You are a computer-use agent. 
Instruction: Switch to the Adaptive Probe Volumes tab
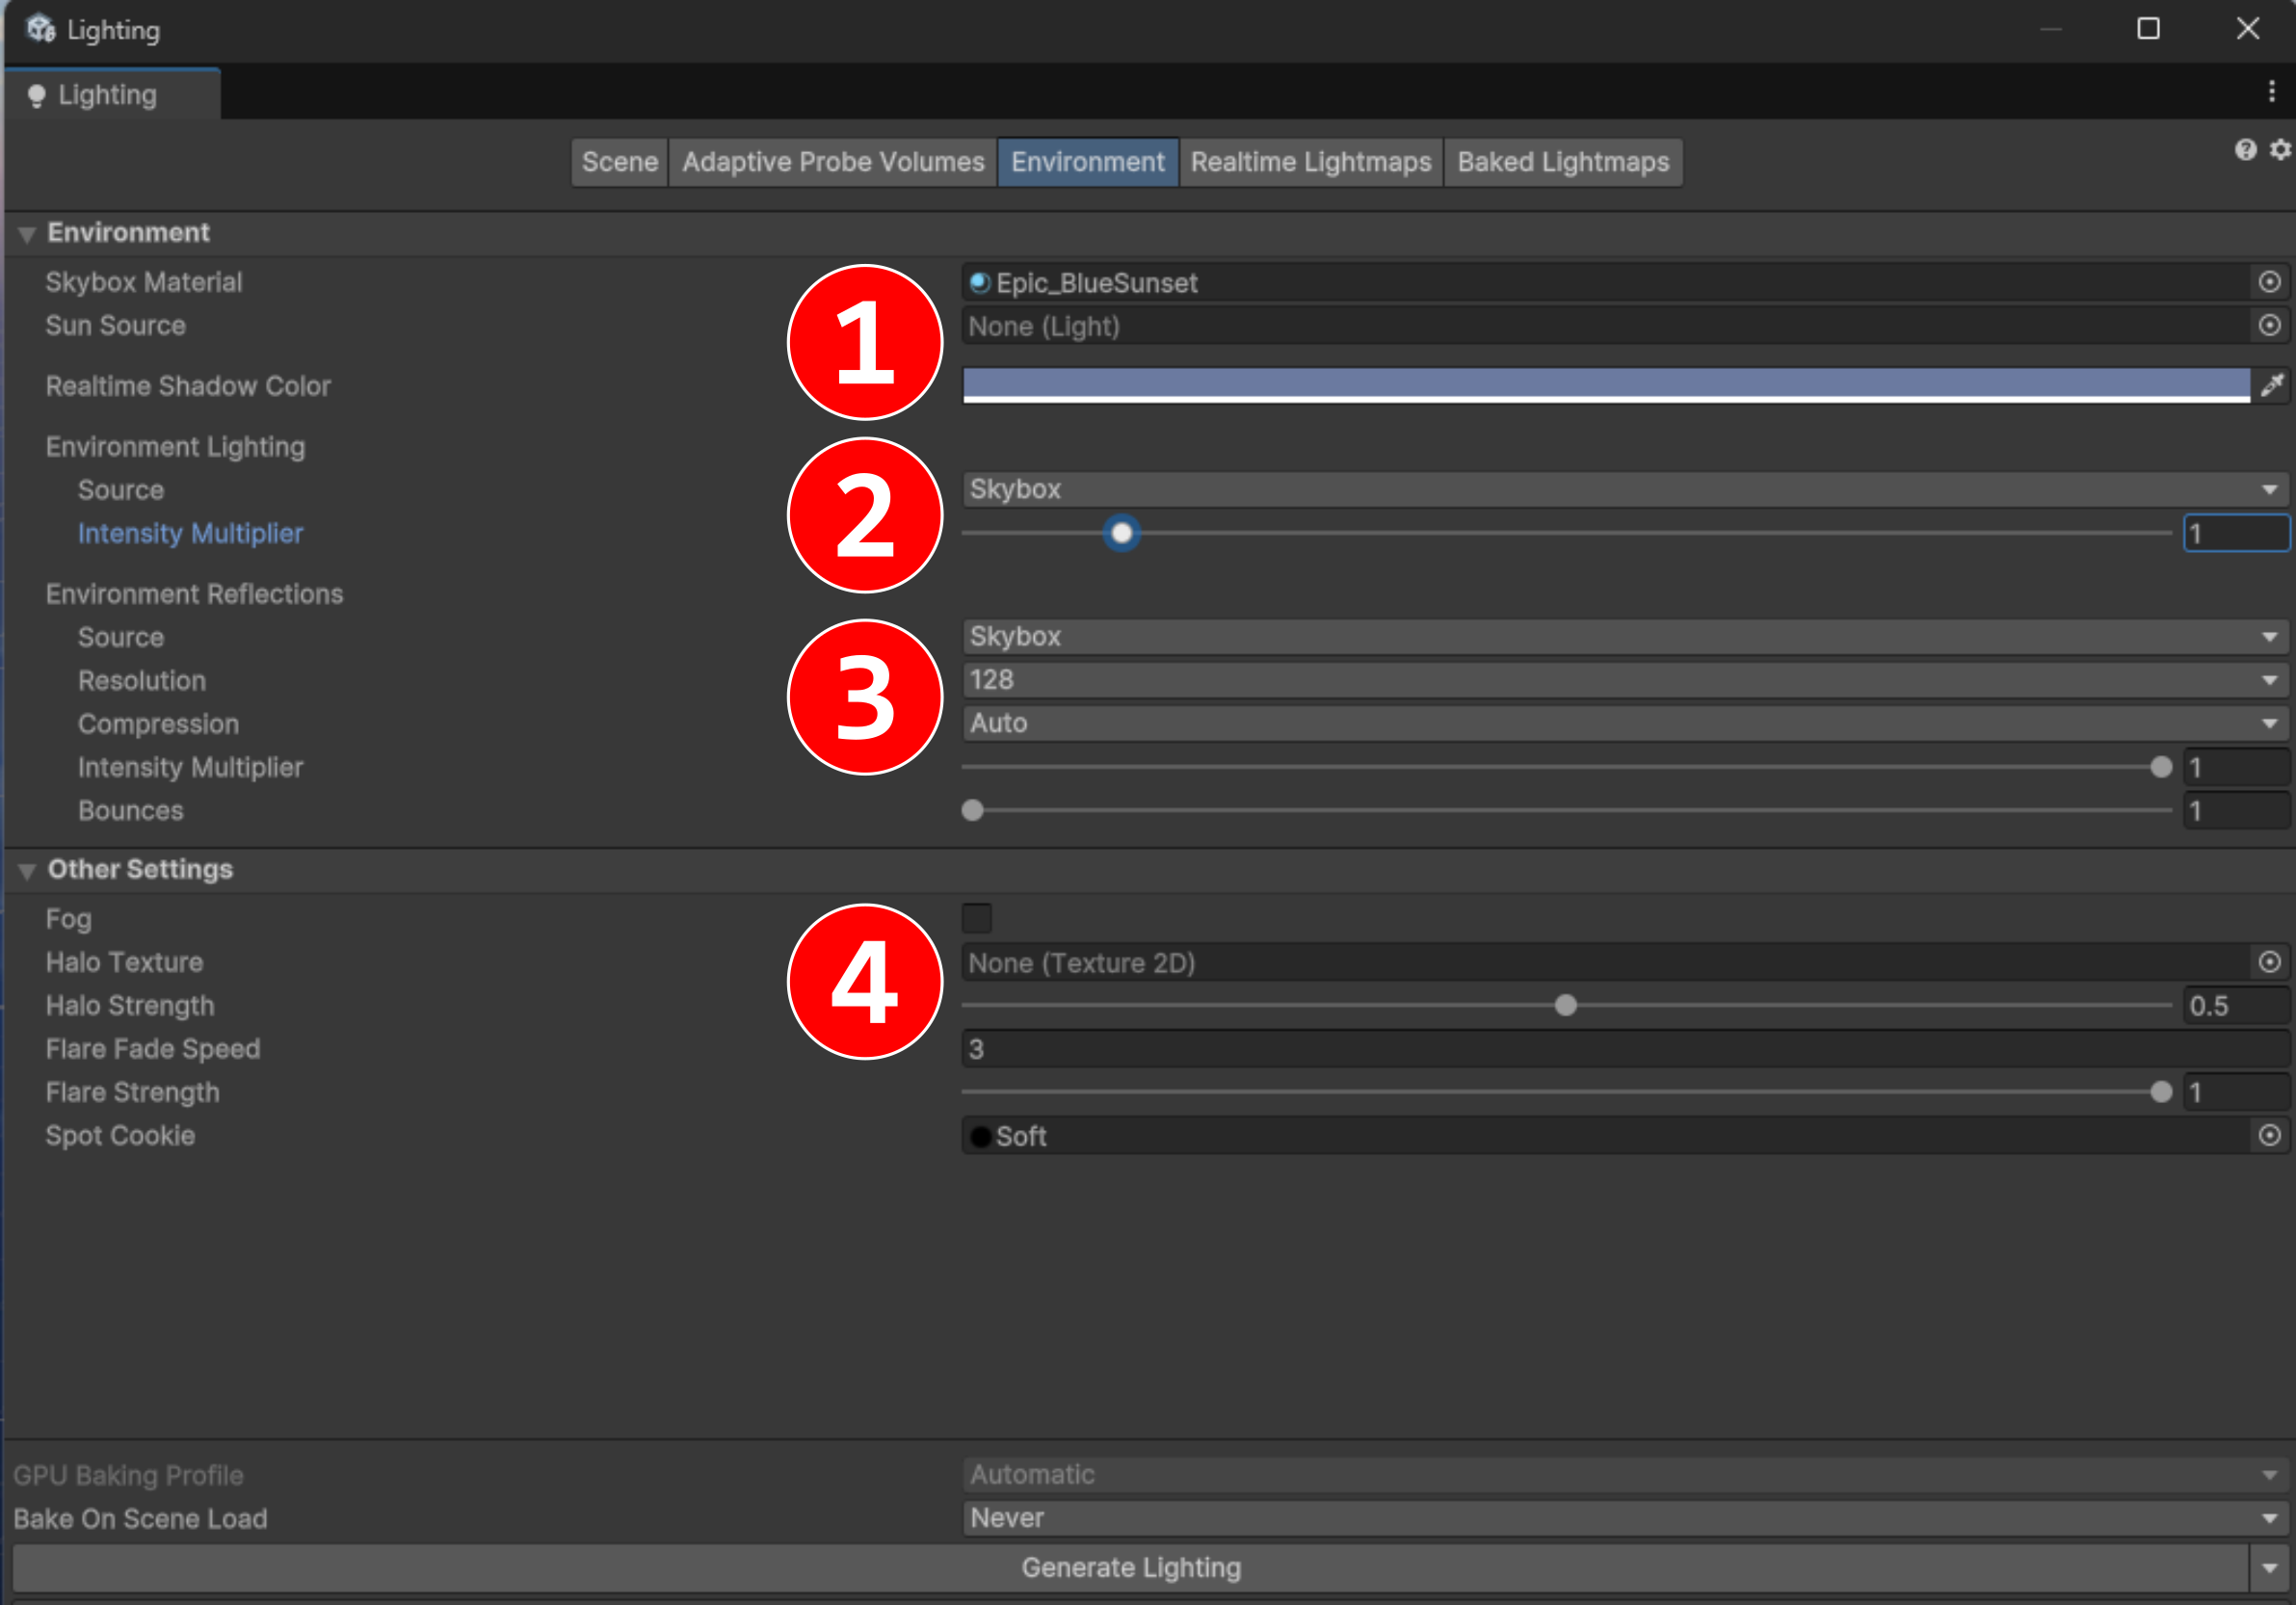(832, 162)
